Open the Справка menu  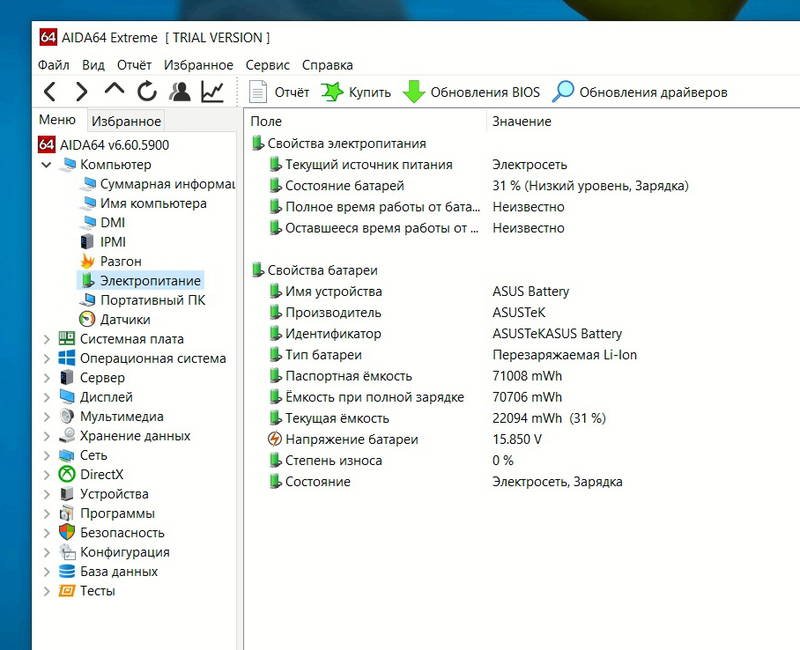pos(328,65)
